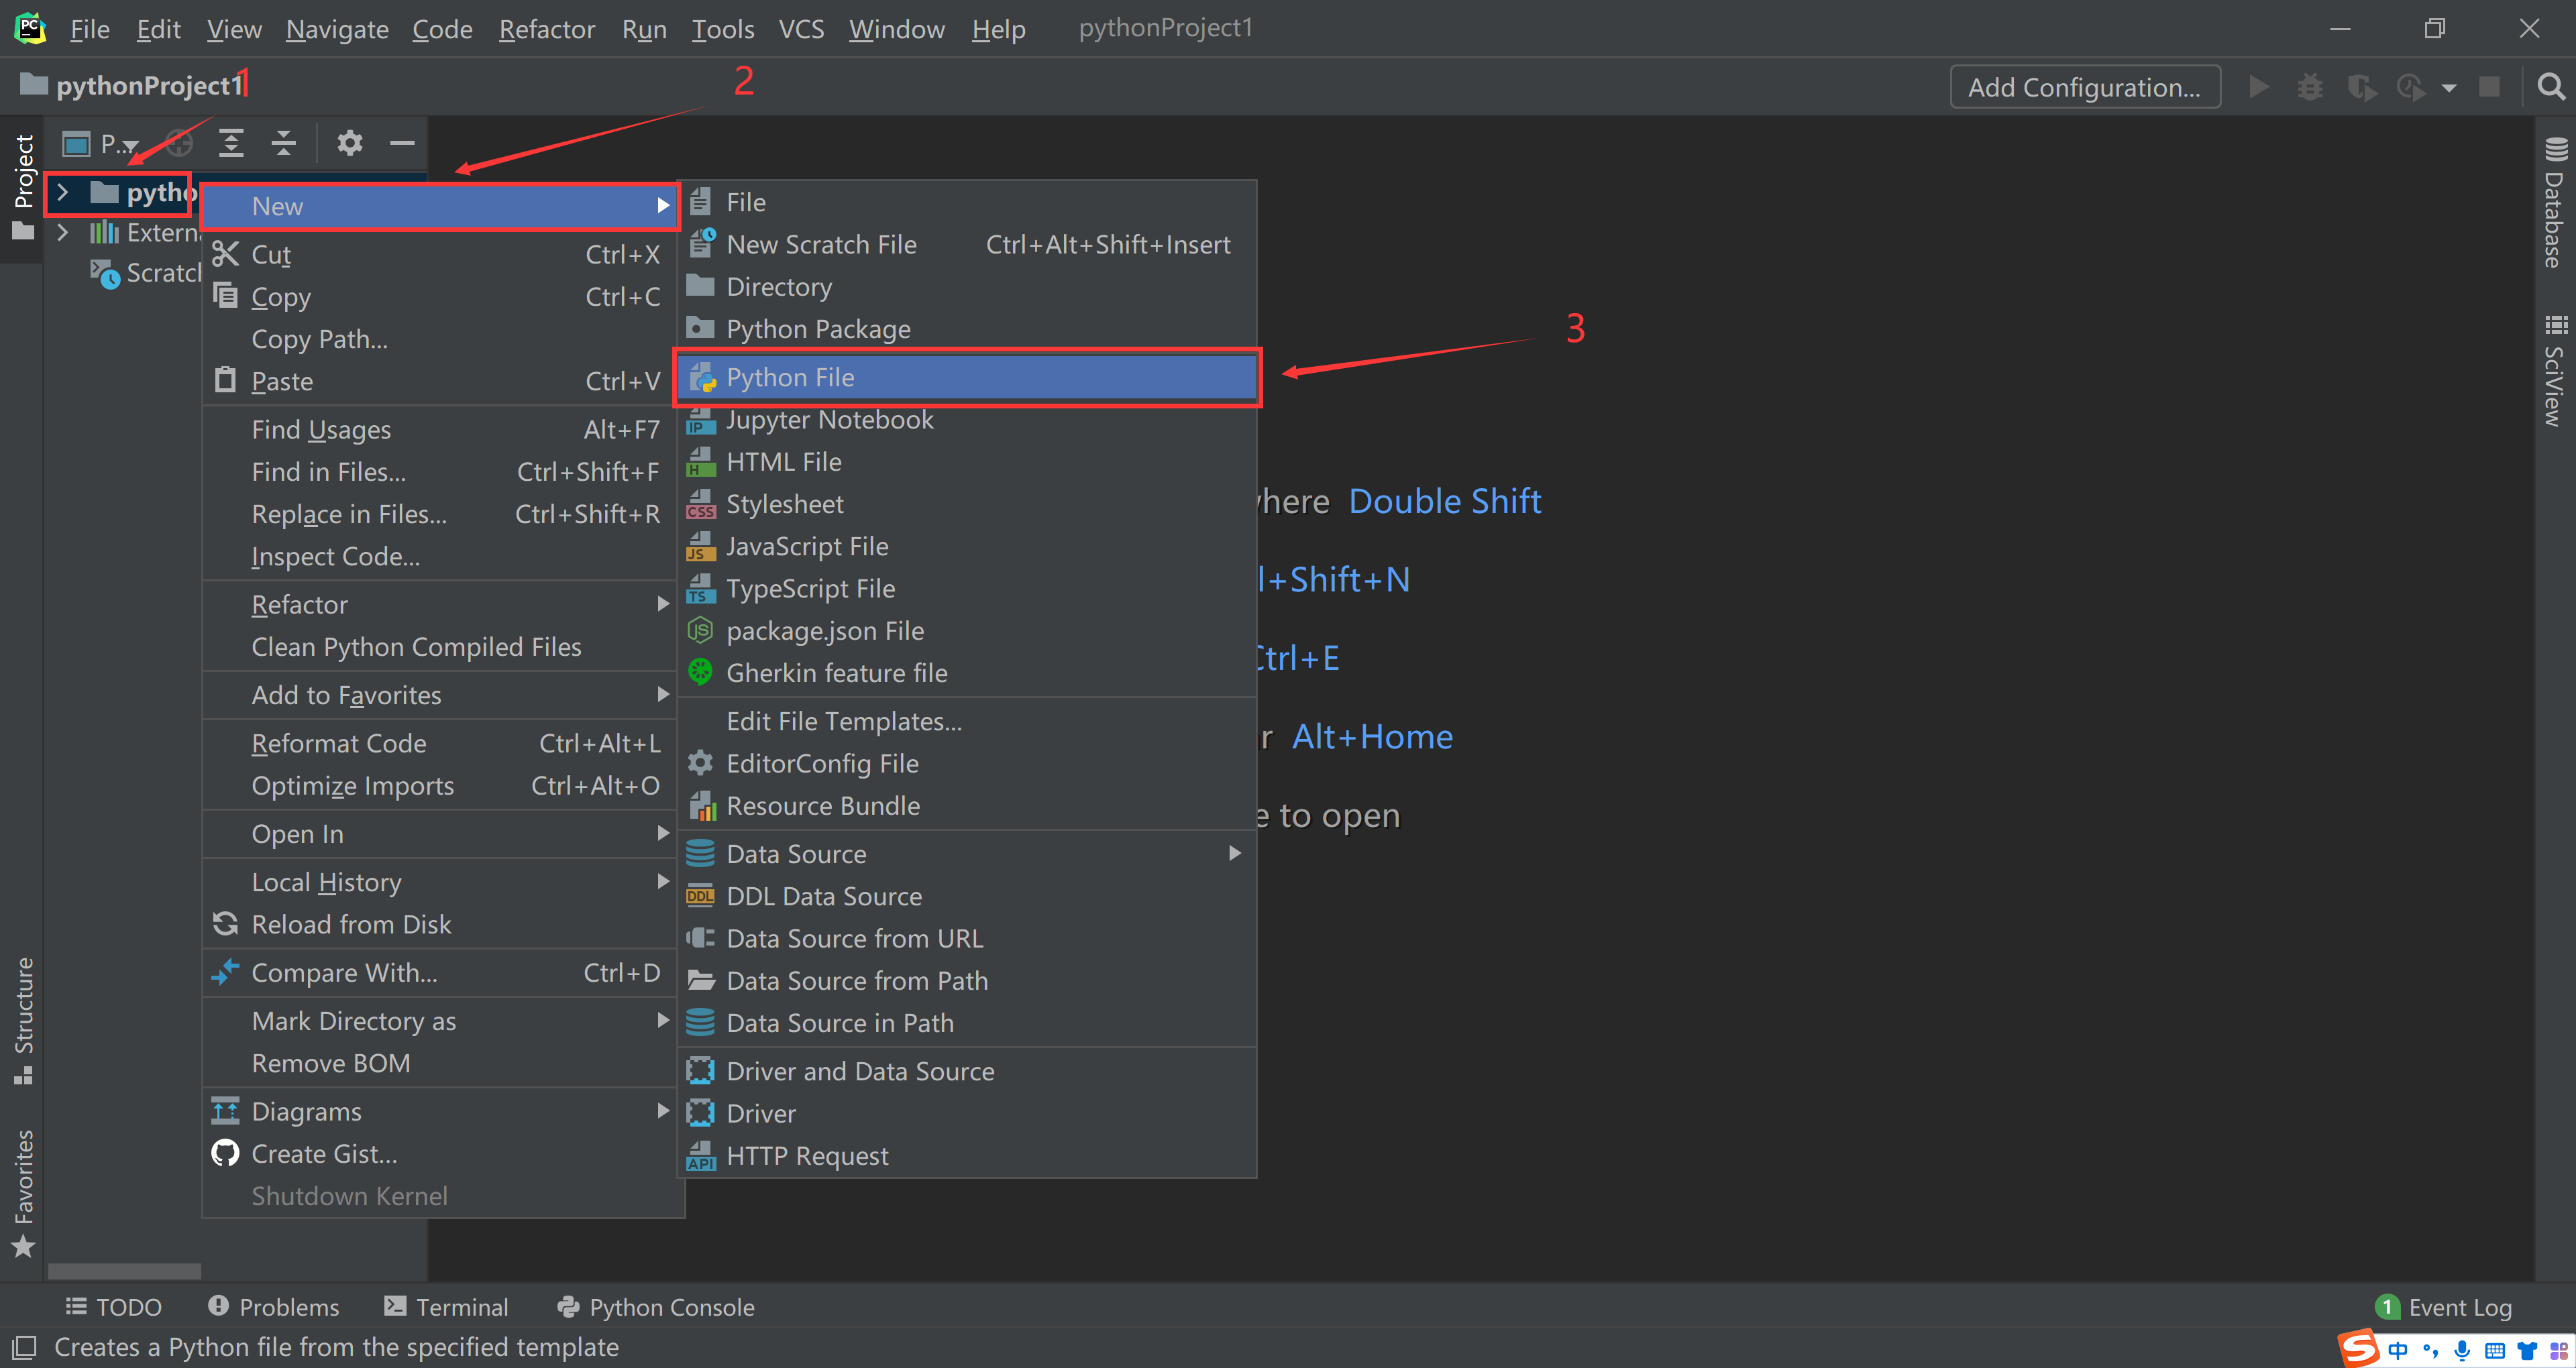
Task: Click the Jupyter Notebook file icon
Action: [700, 420]
